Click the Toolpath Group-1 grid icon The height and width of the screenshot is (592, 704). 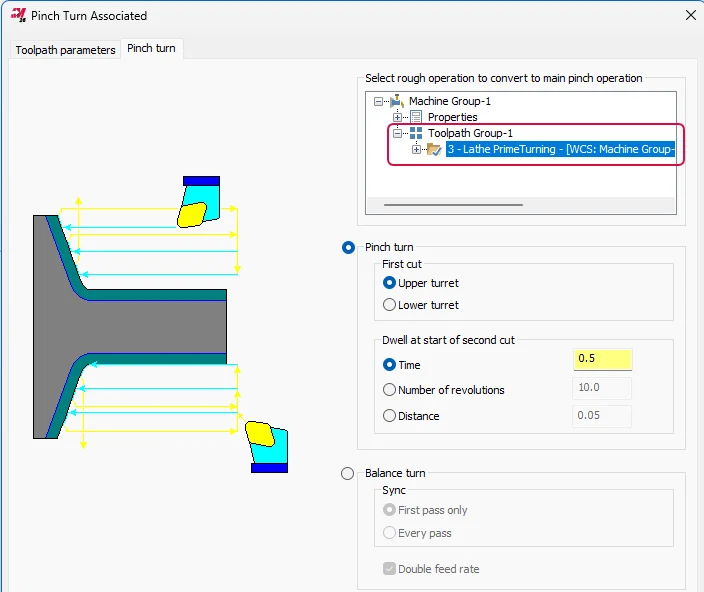point(416,133)
